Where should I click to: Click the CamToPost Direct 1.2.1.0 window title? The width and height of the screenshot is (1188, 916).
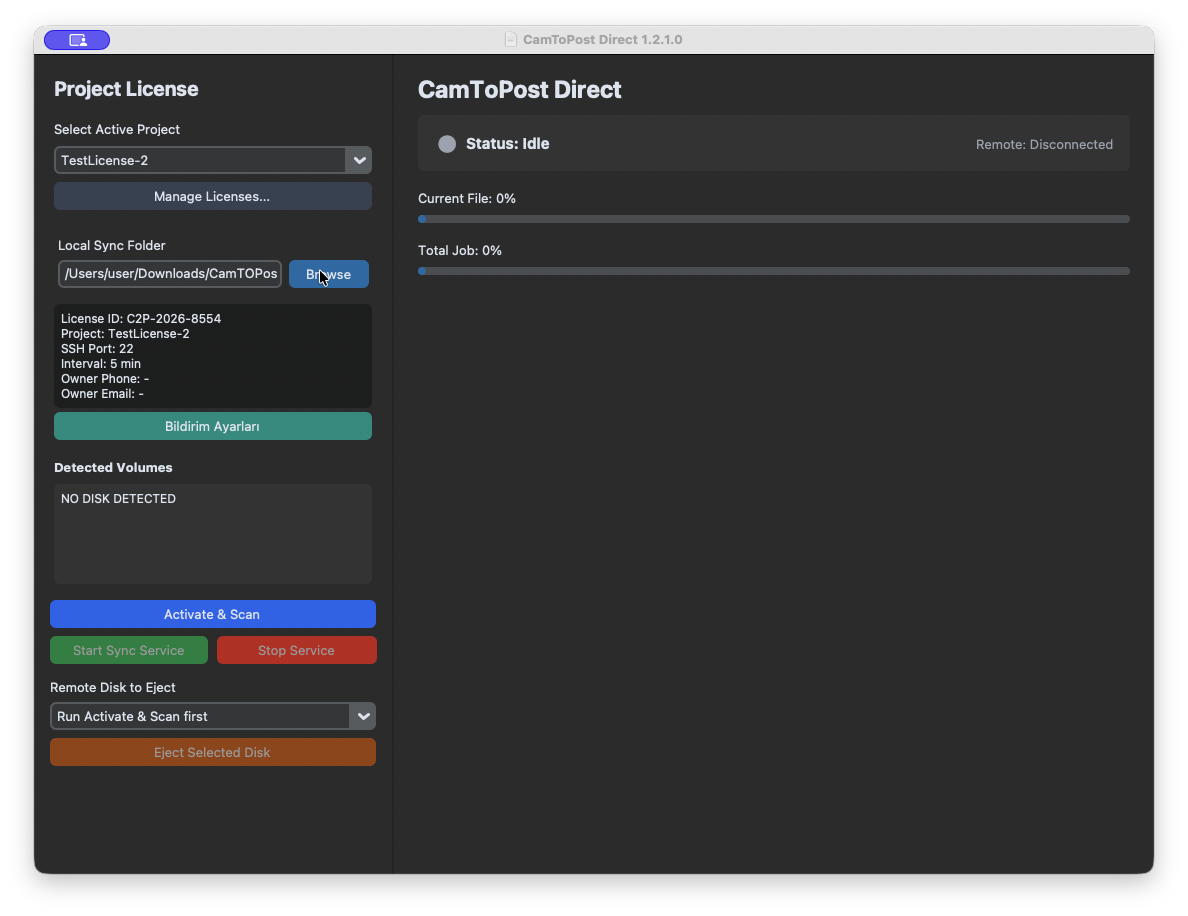[x=602, y=39]
